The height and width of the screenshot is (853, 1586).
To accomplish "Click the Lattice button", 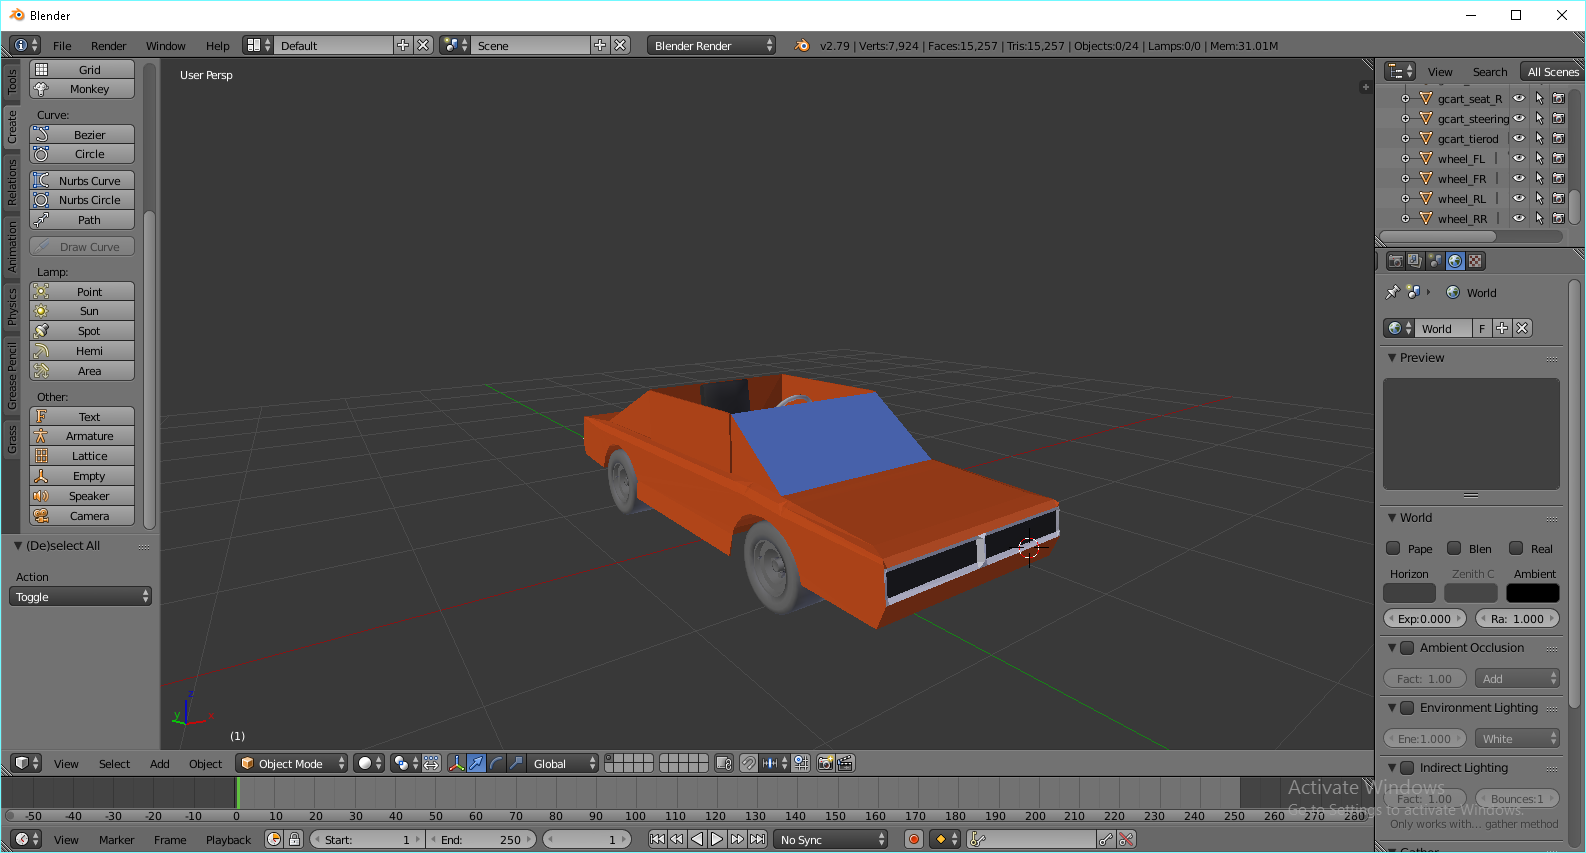I will tap(82, 456).
